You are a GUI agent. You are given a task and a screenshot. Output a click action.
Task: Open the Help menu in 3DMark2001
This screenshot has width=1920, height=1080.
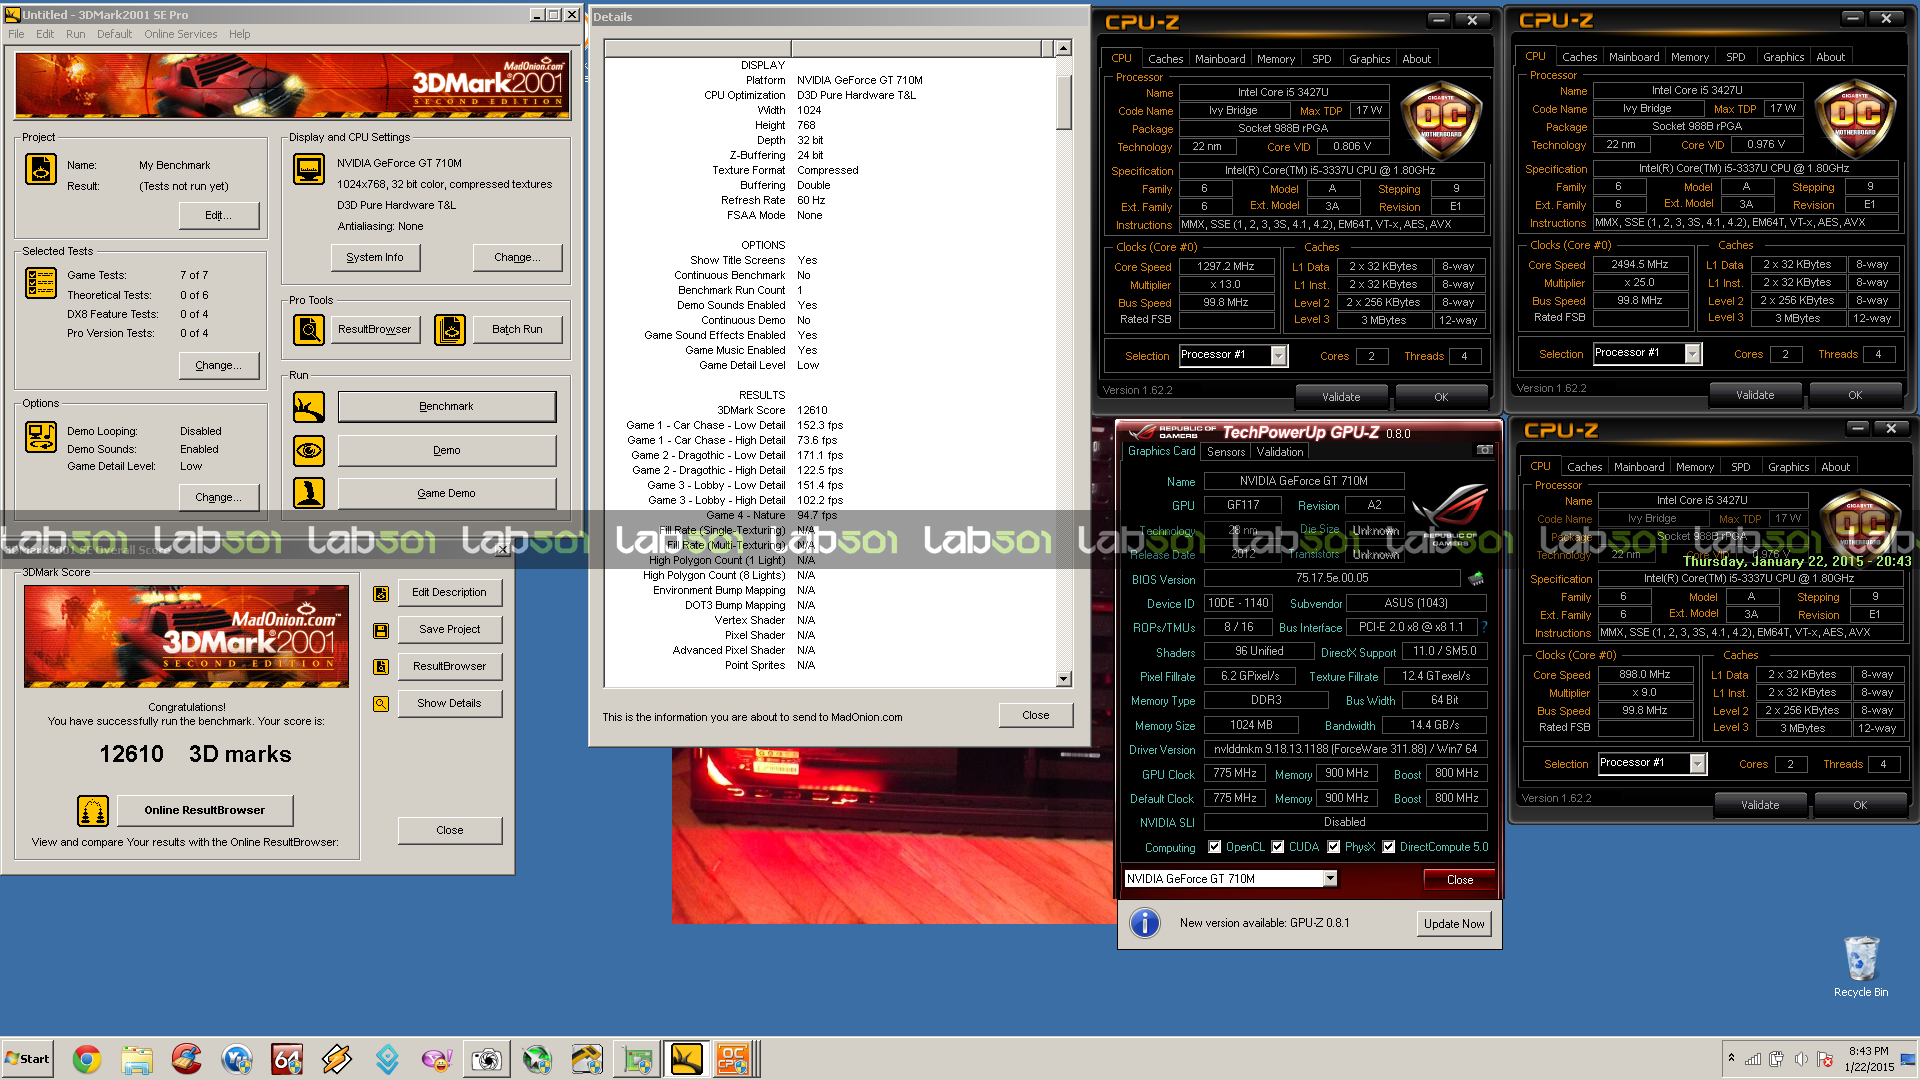pyautogui.click(x=239, y=34)
